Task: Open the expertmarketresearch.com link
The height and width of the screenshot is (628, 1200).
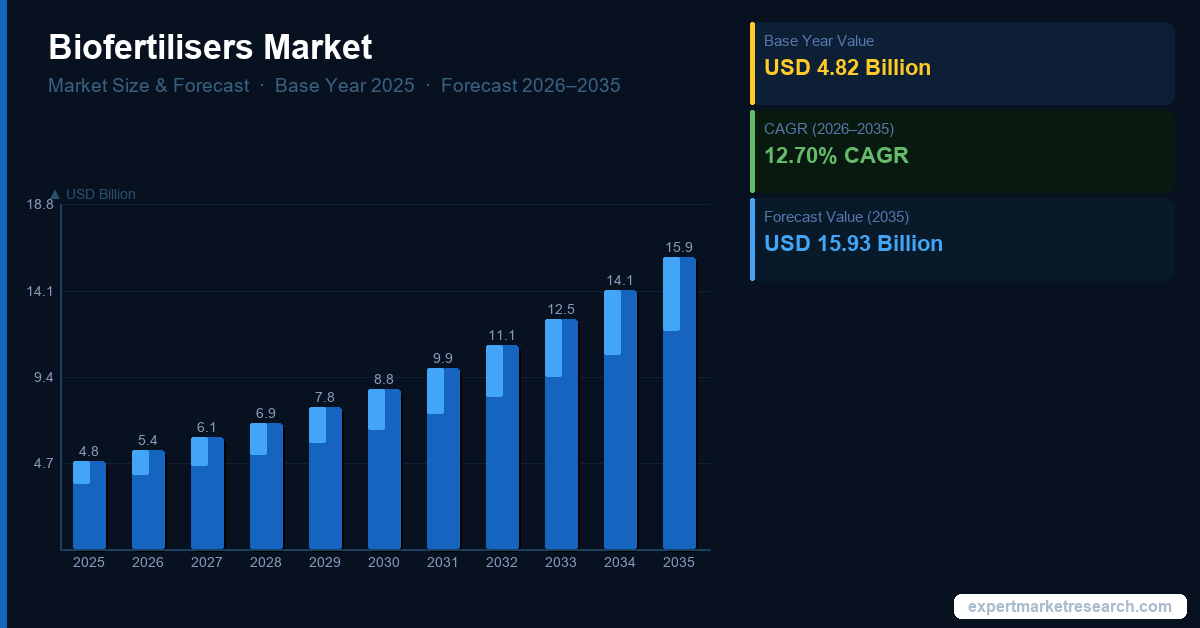Action: [1069, 607]
